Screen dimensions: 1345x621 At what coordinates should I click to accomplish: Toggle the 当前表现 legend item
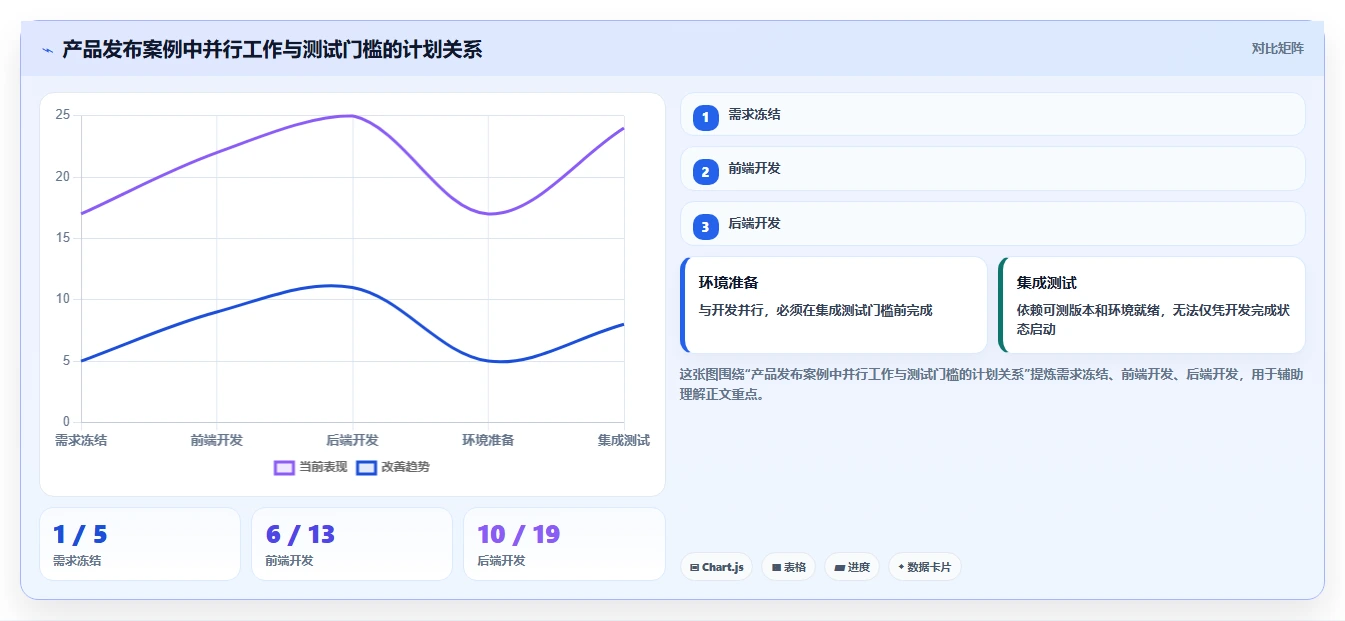coord(311,467)
